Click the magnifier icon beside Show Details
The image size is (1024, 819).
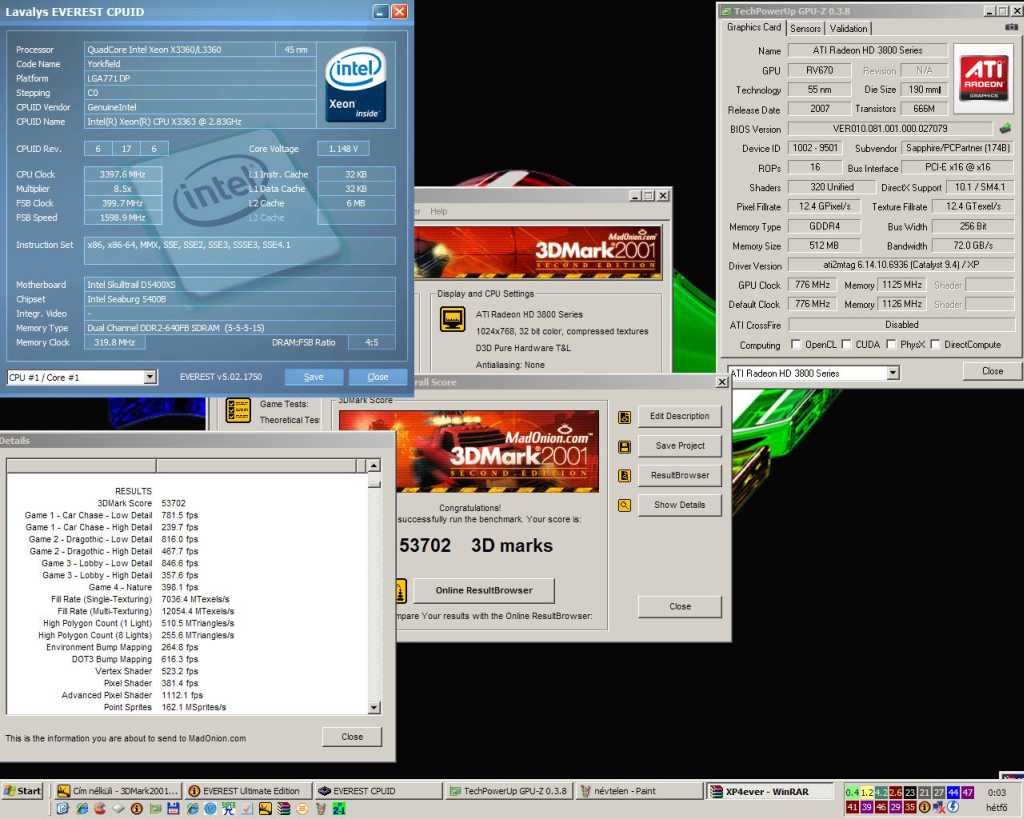(625, 505)
